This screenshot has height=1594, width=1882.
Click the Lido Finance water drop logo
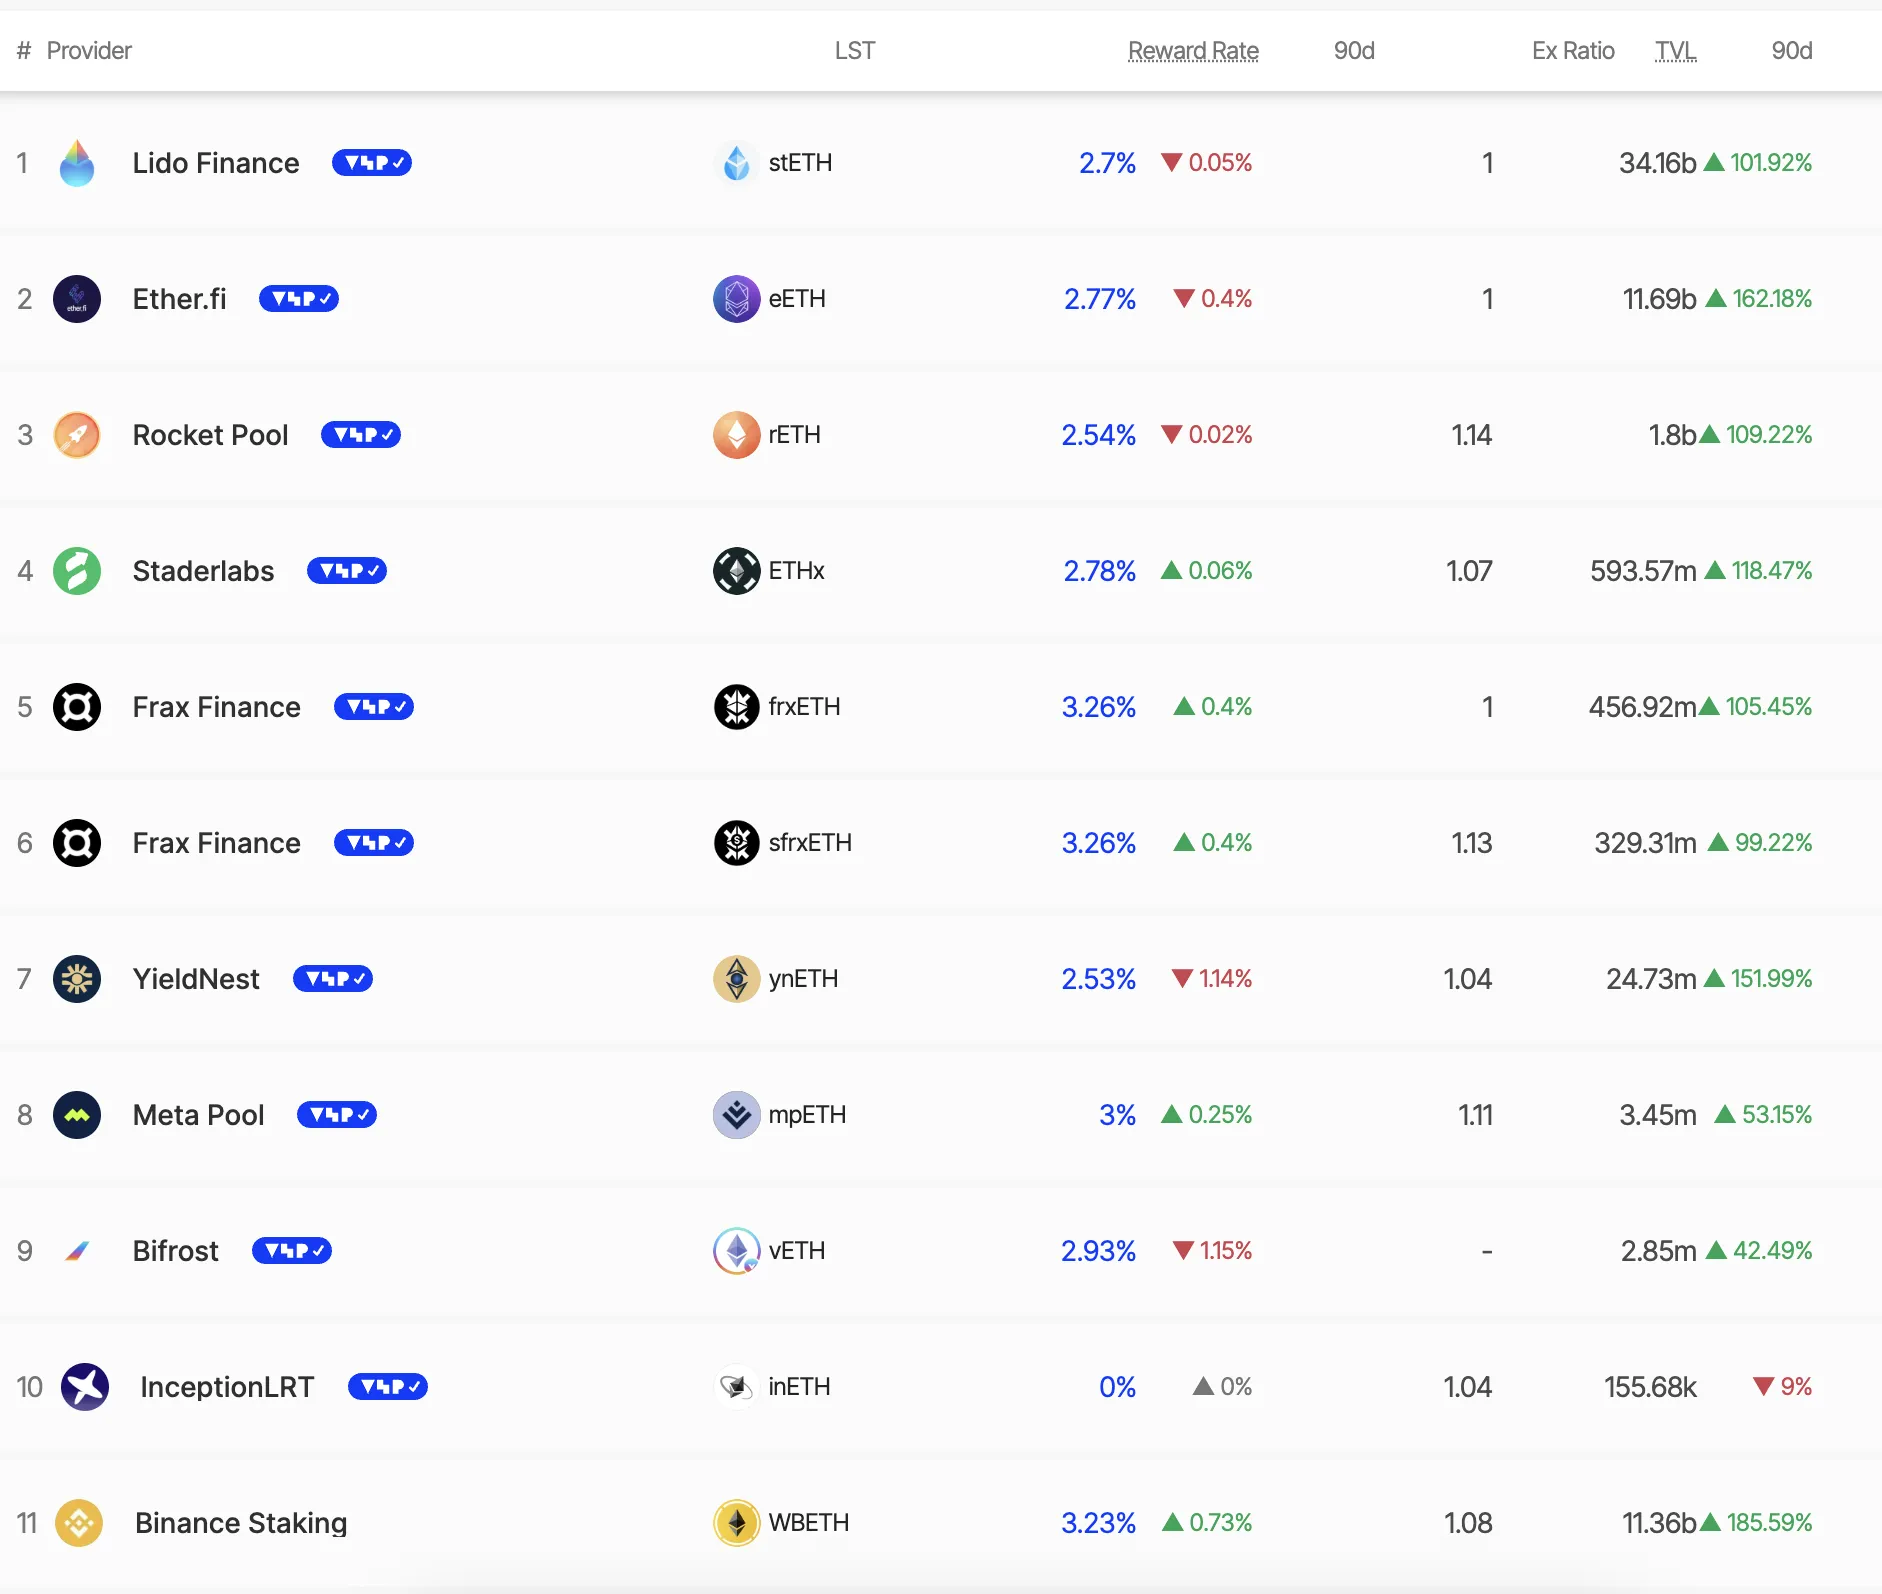77,163
